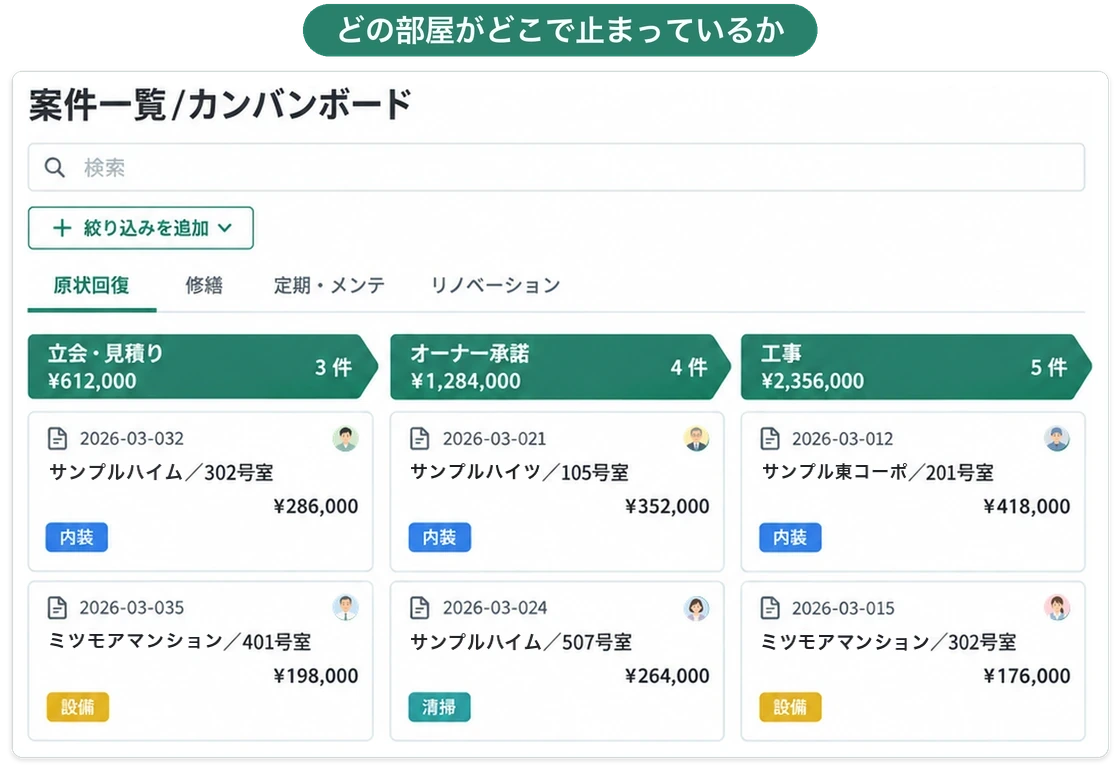Click the 4 件 count badge
1120x772 pixels.
click(x=689, y=367)
